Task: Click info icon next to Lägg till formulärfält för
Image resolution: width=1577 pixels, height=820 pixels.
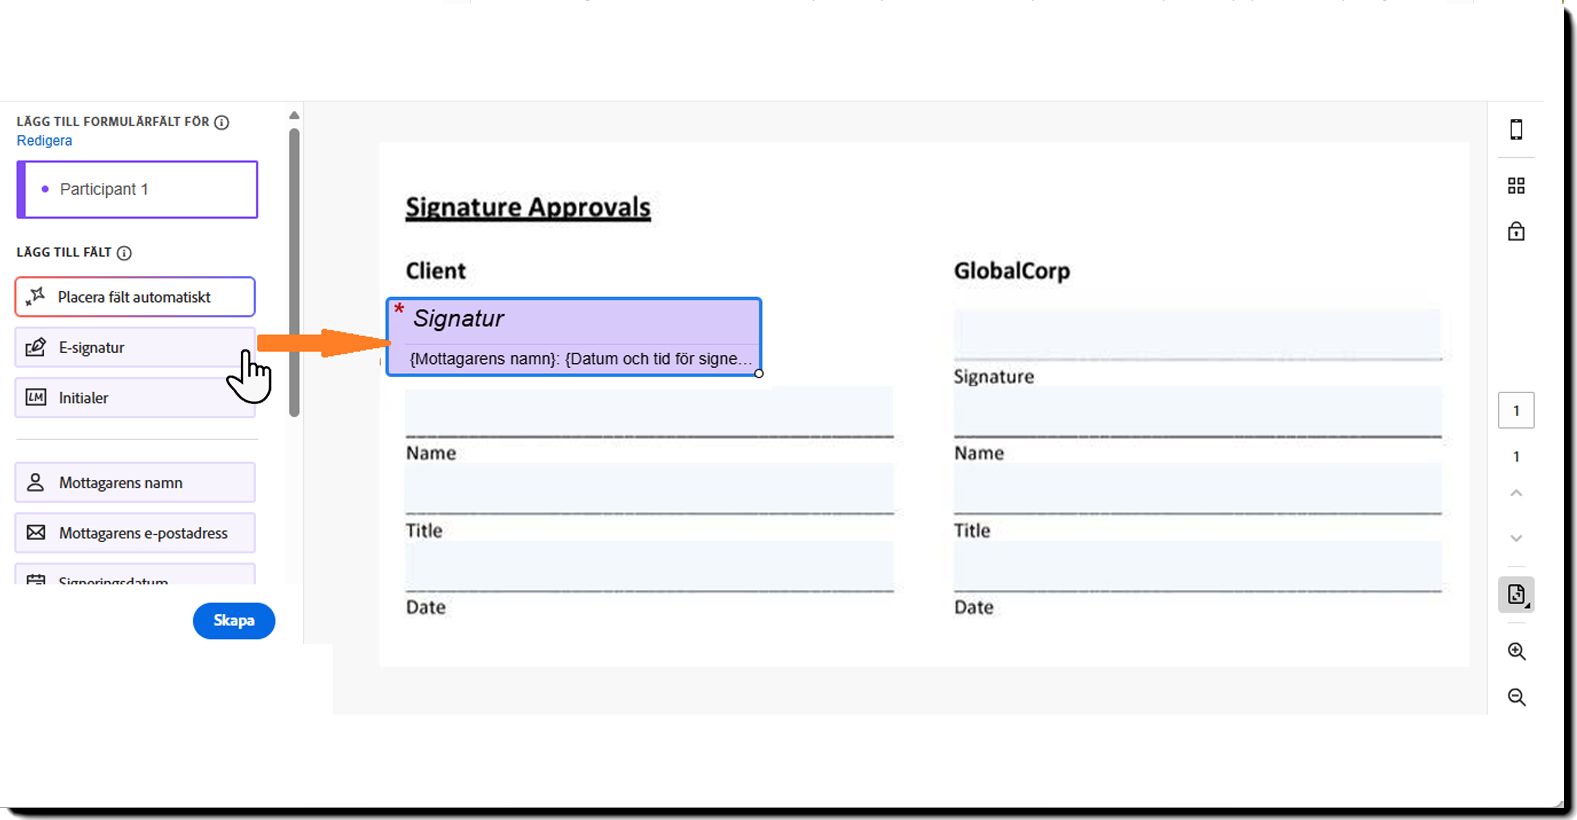Action: click(222, 122)
